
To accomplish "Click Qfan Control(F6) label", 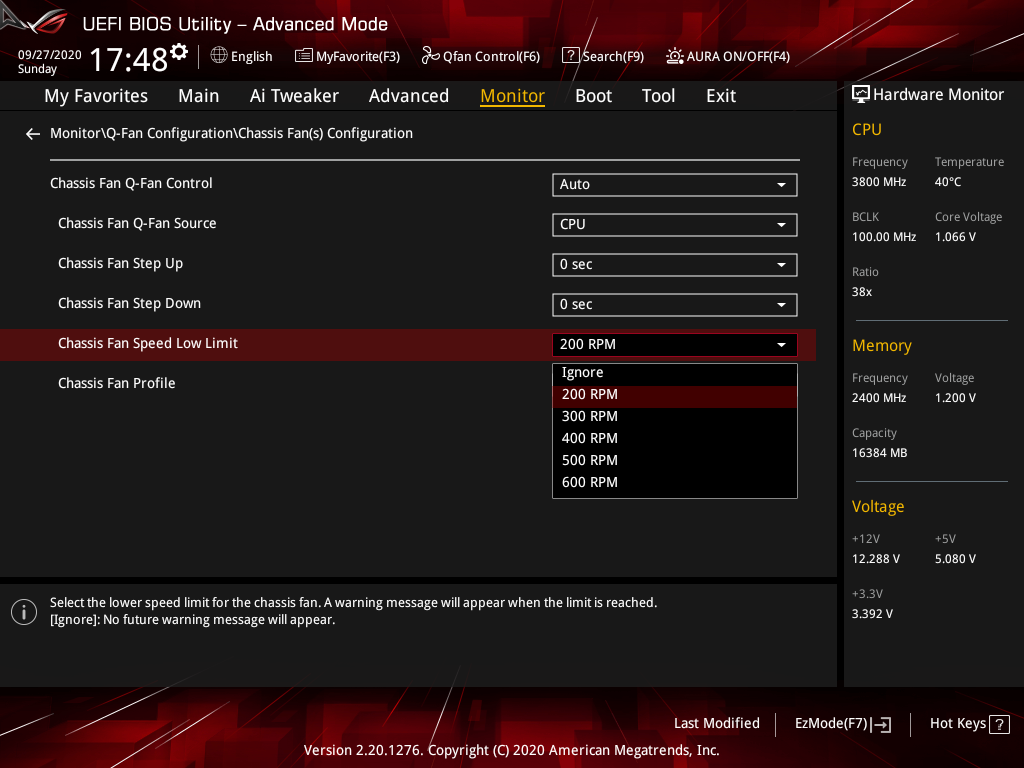I will pyautogui.click(x=491, y=57).
